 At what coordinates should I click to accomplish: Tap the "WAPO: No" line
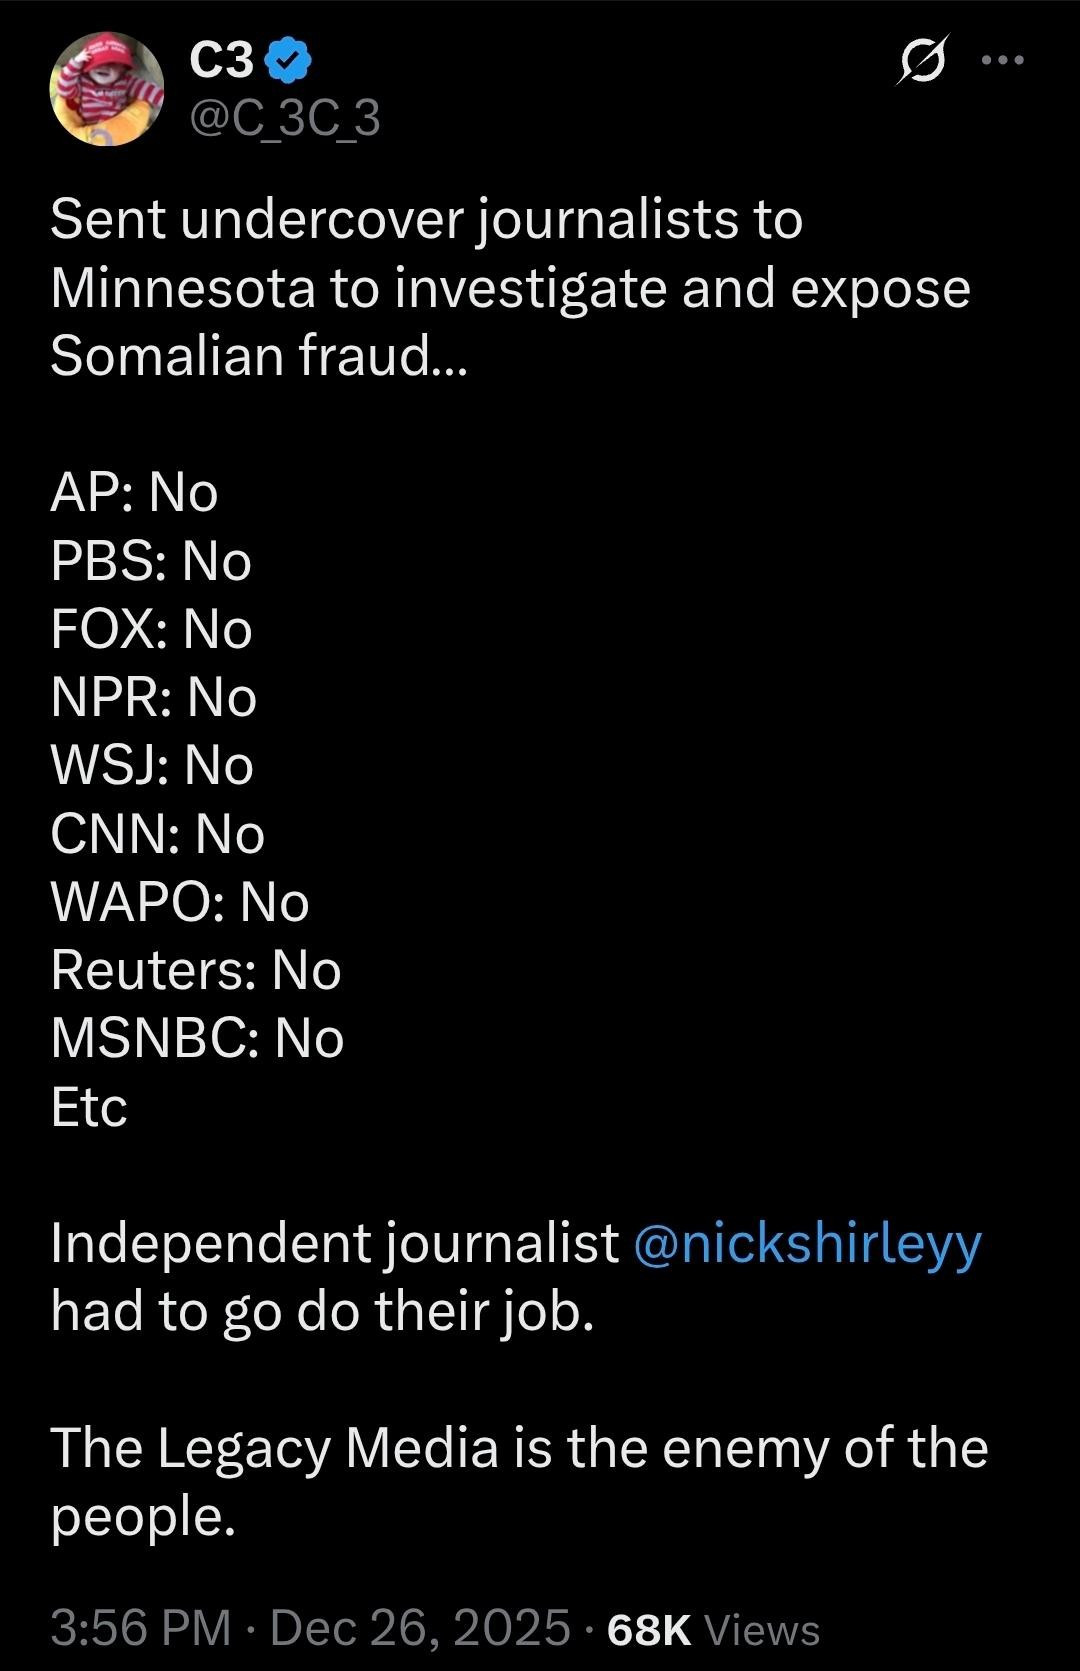tap(180, 902)
